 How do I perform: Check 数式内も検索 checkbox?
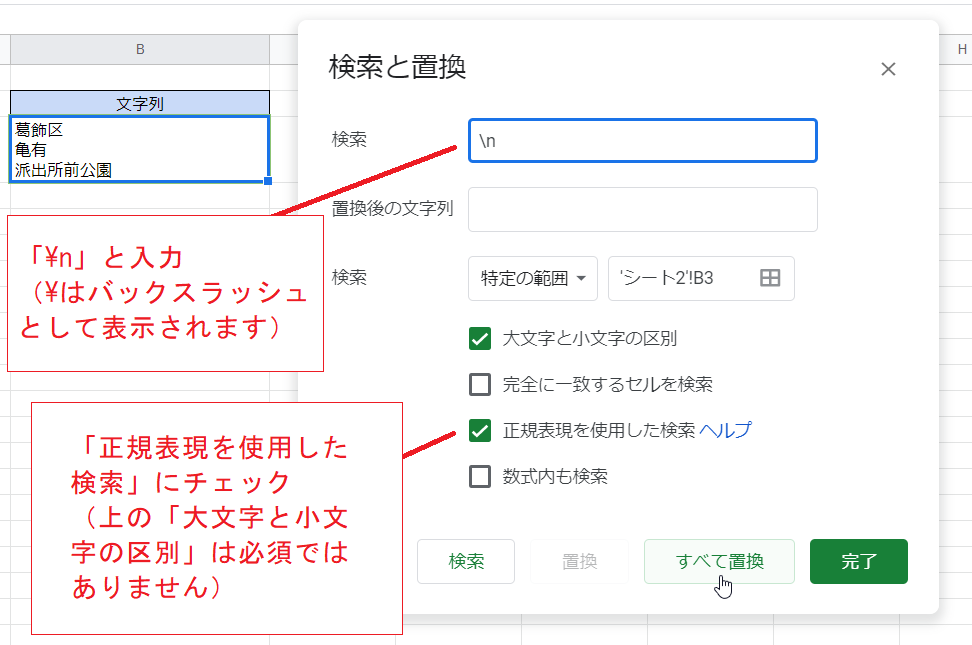pyautogui.click(x=480, y=476)
